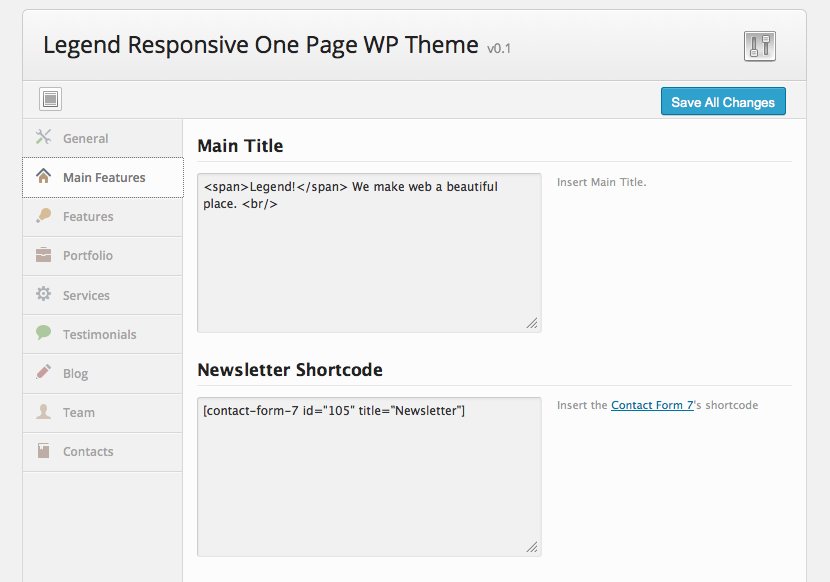The height and width of the screenshot is (582, 830).
Task: Grab the Main Title textarea resize handle
Action: 532,323
